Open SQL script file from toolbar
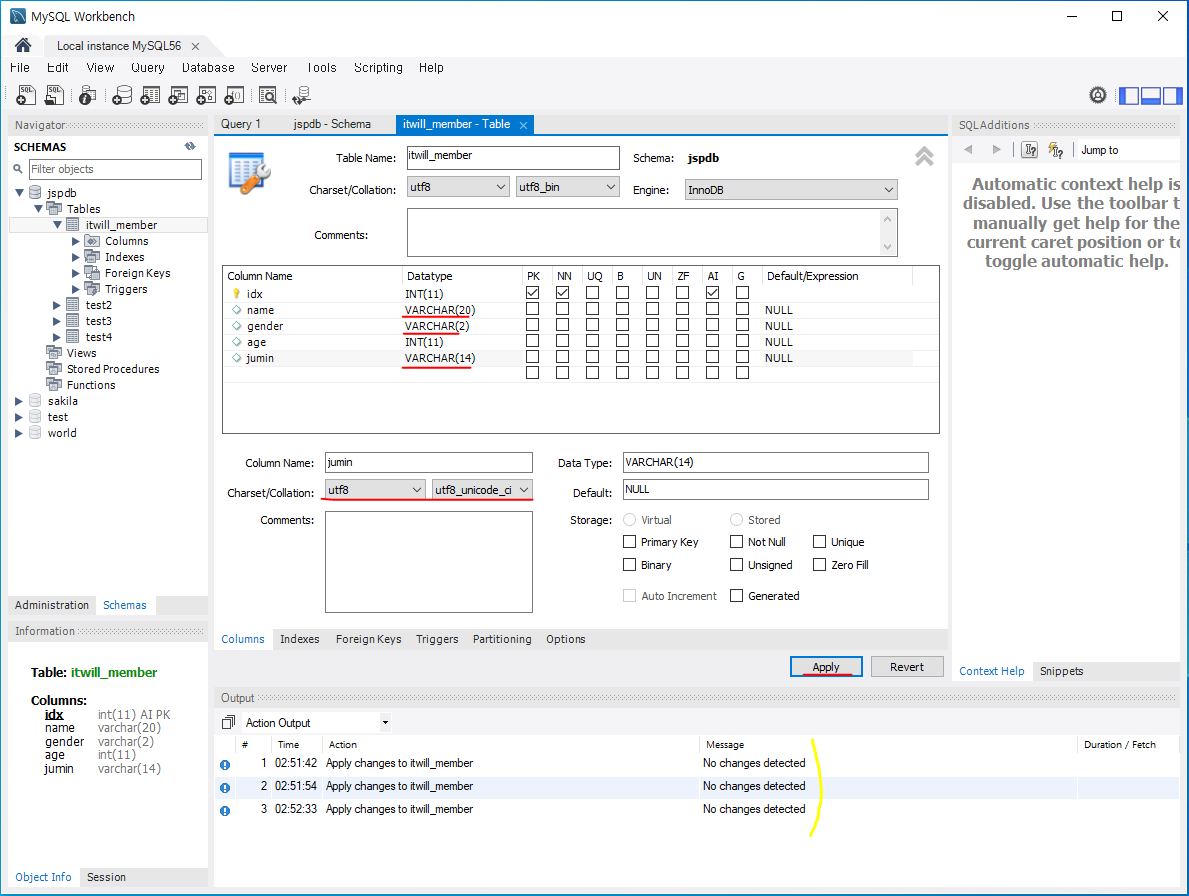Image resolution: width=1189 pixels, height=896 pixels. pos(55,95)
